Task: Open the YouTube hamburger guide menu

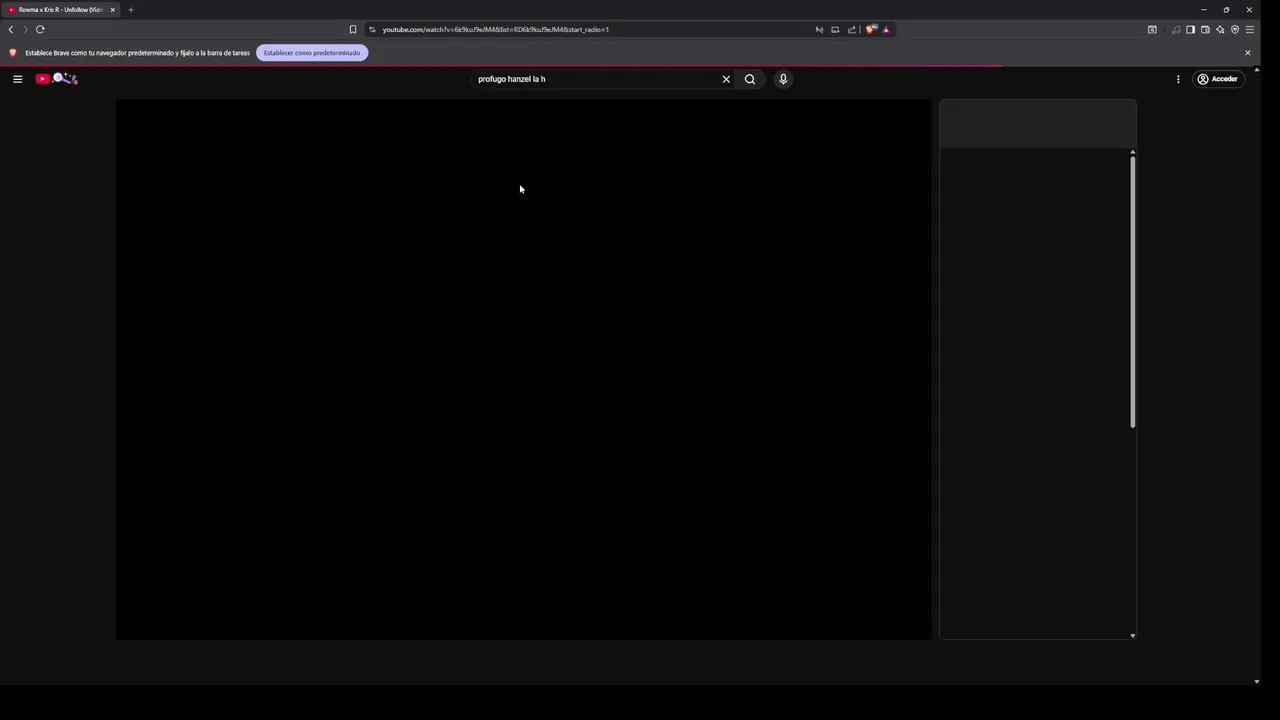Action: click(x=17, y=79)
